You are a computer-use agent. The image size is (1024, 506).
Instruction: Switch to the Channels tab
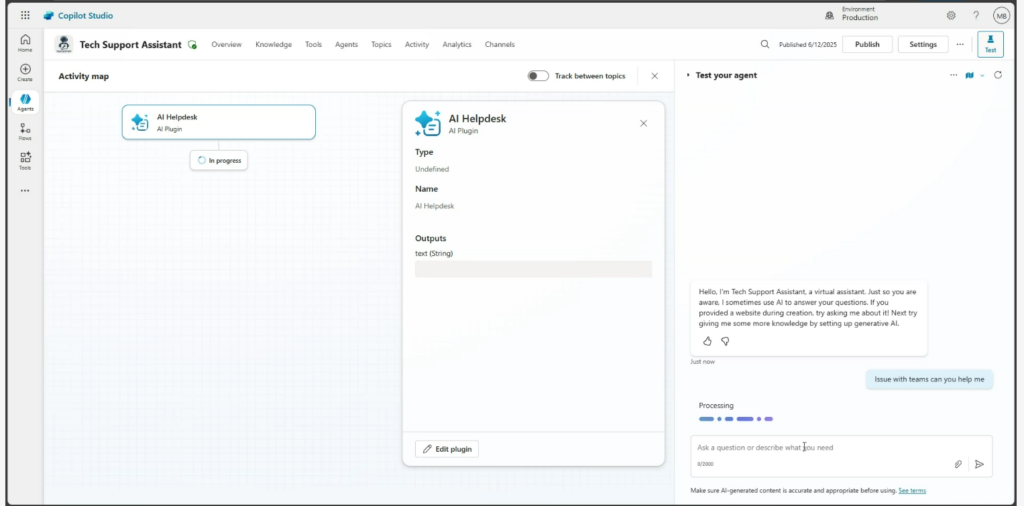(x=500, y=44)
